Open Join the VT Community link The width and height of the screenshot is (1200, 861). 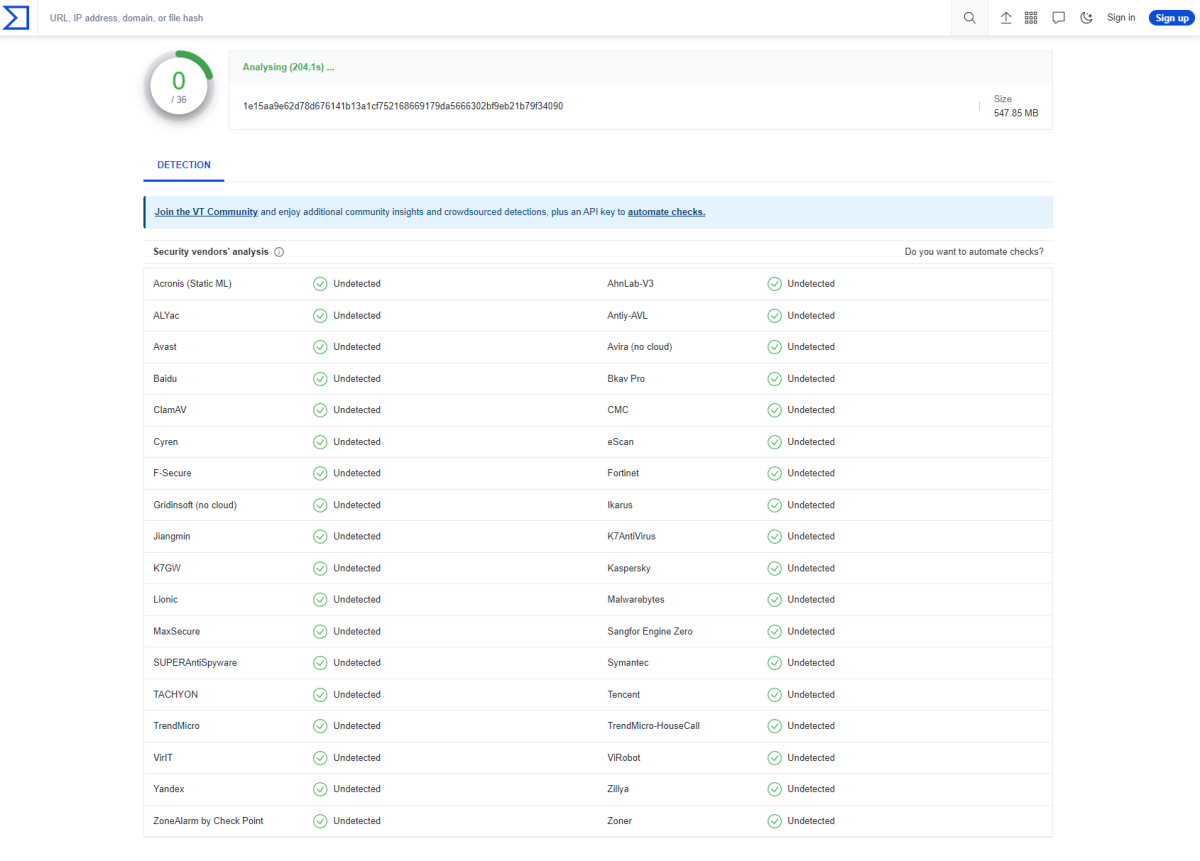(x=206, y=212)
